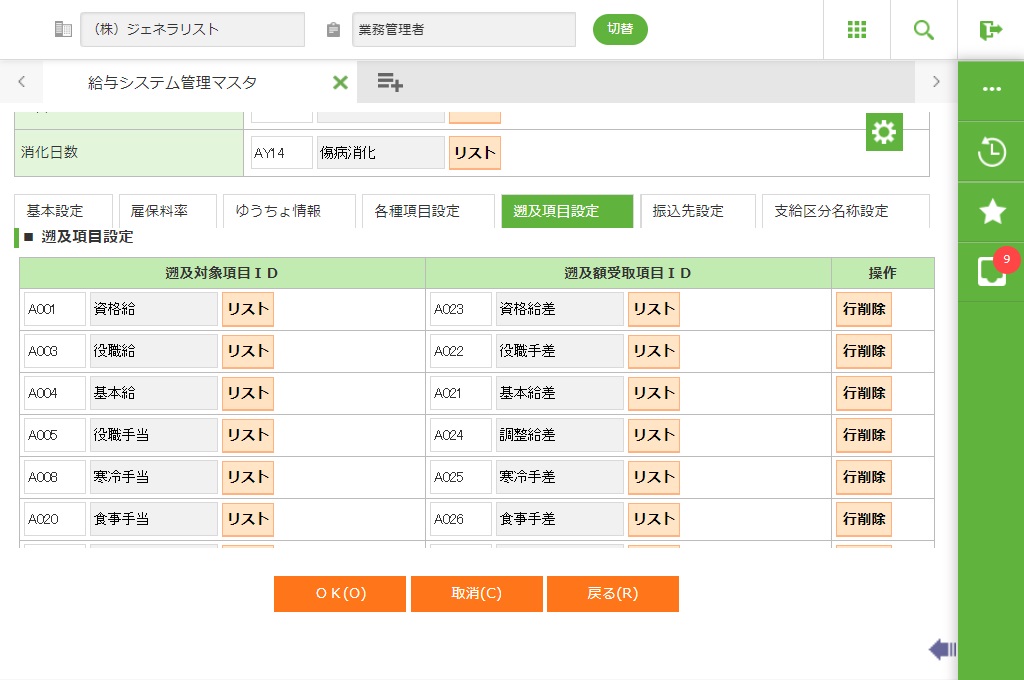The image size is (1024, 680).
Task: Click the add new tab icon
Action: pos(390,82)
